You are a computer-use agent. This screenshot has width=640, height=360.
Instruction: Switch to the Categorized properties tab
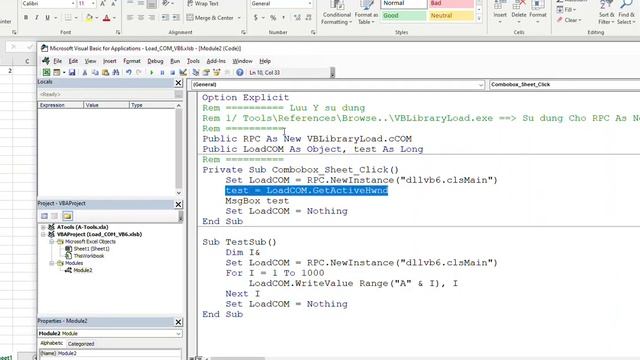click(81, 344)
